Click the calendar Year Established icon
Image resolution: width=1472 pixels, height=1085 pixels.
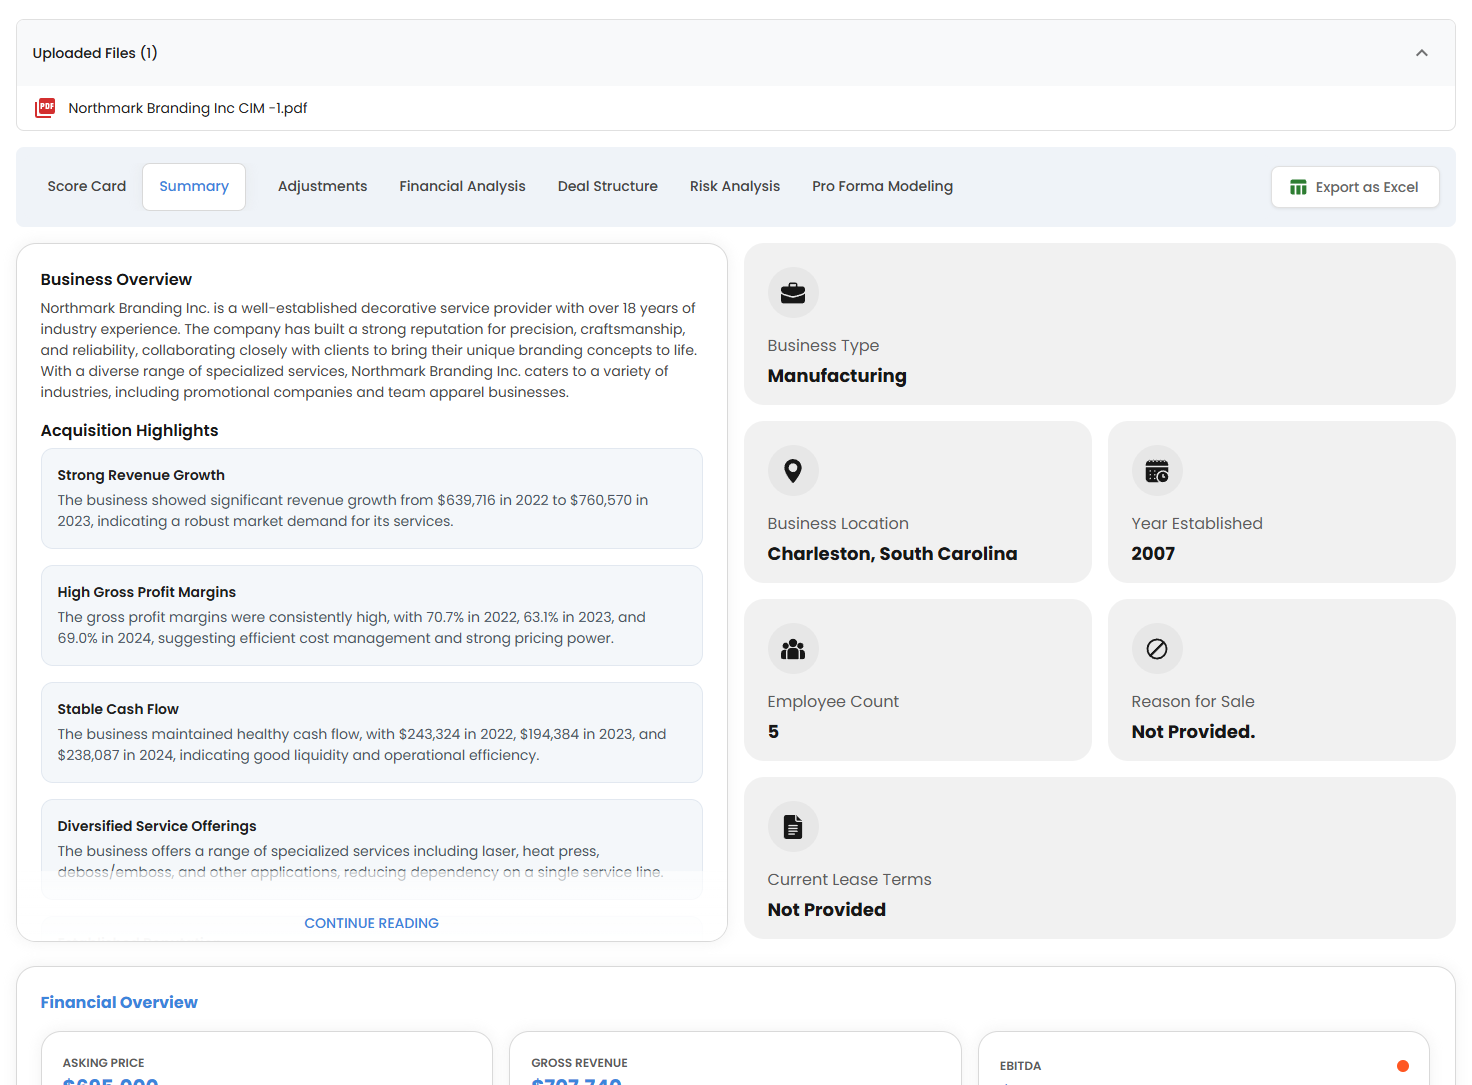[1157, 471]
